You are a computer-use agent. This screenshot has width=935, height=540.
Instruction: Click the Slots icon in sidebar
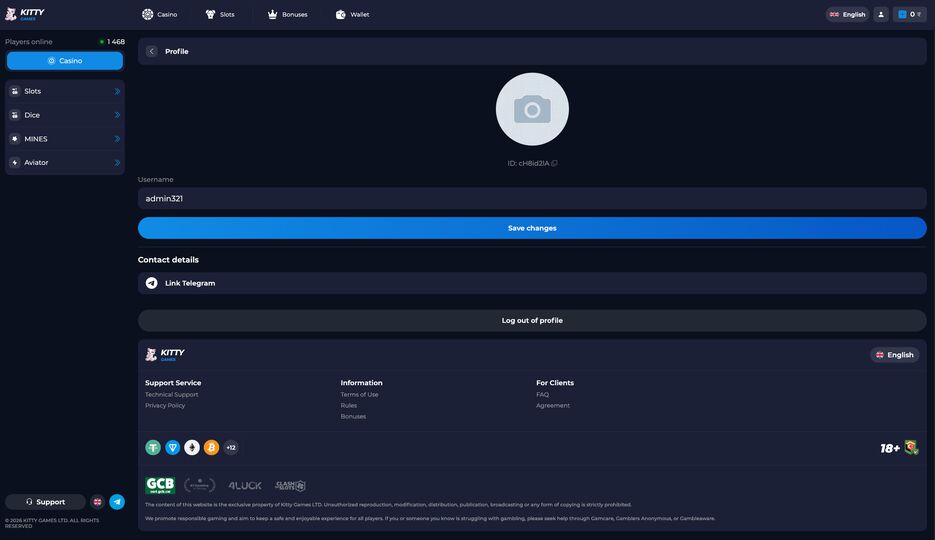tap(15, 91)
